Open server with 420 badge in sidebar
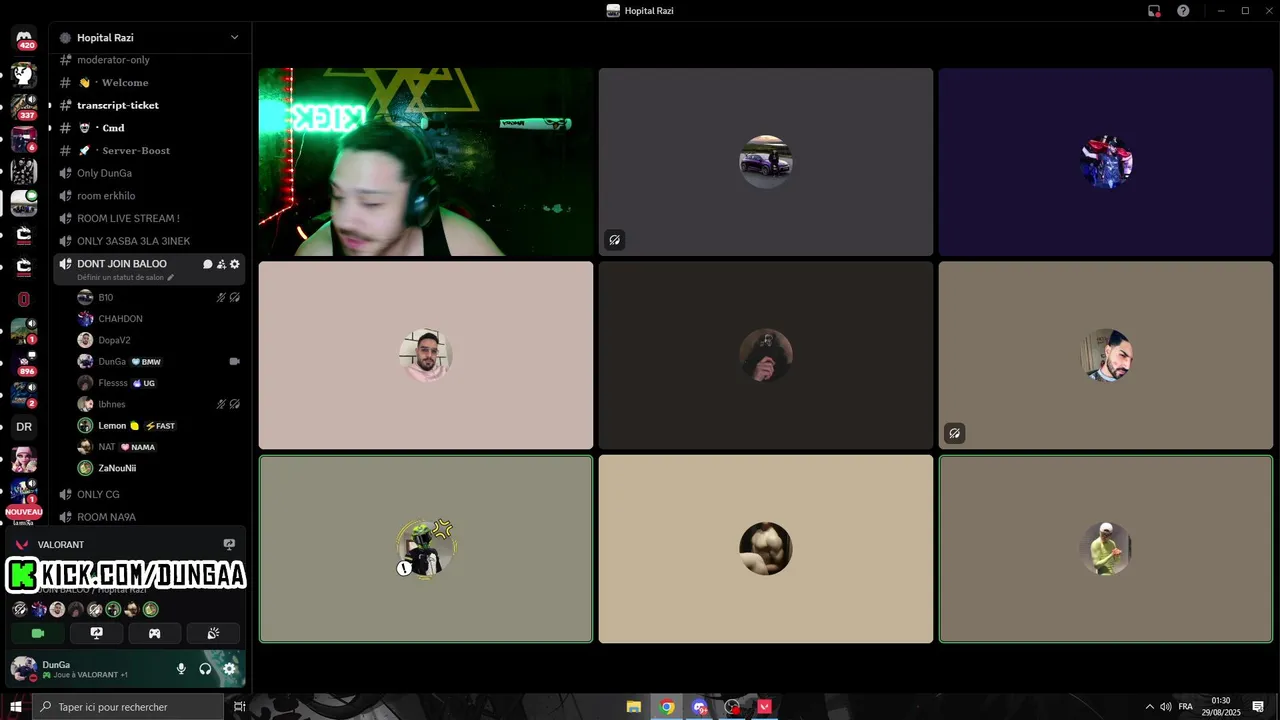Viewport: 1280px width, 720px height. [24, 38]
